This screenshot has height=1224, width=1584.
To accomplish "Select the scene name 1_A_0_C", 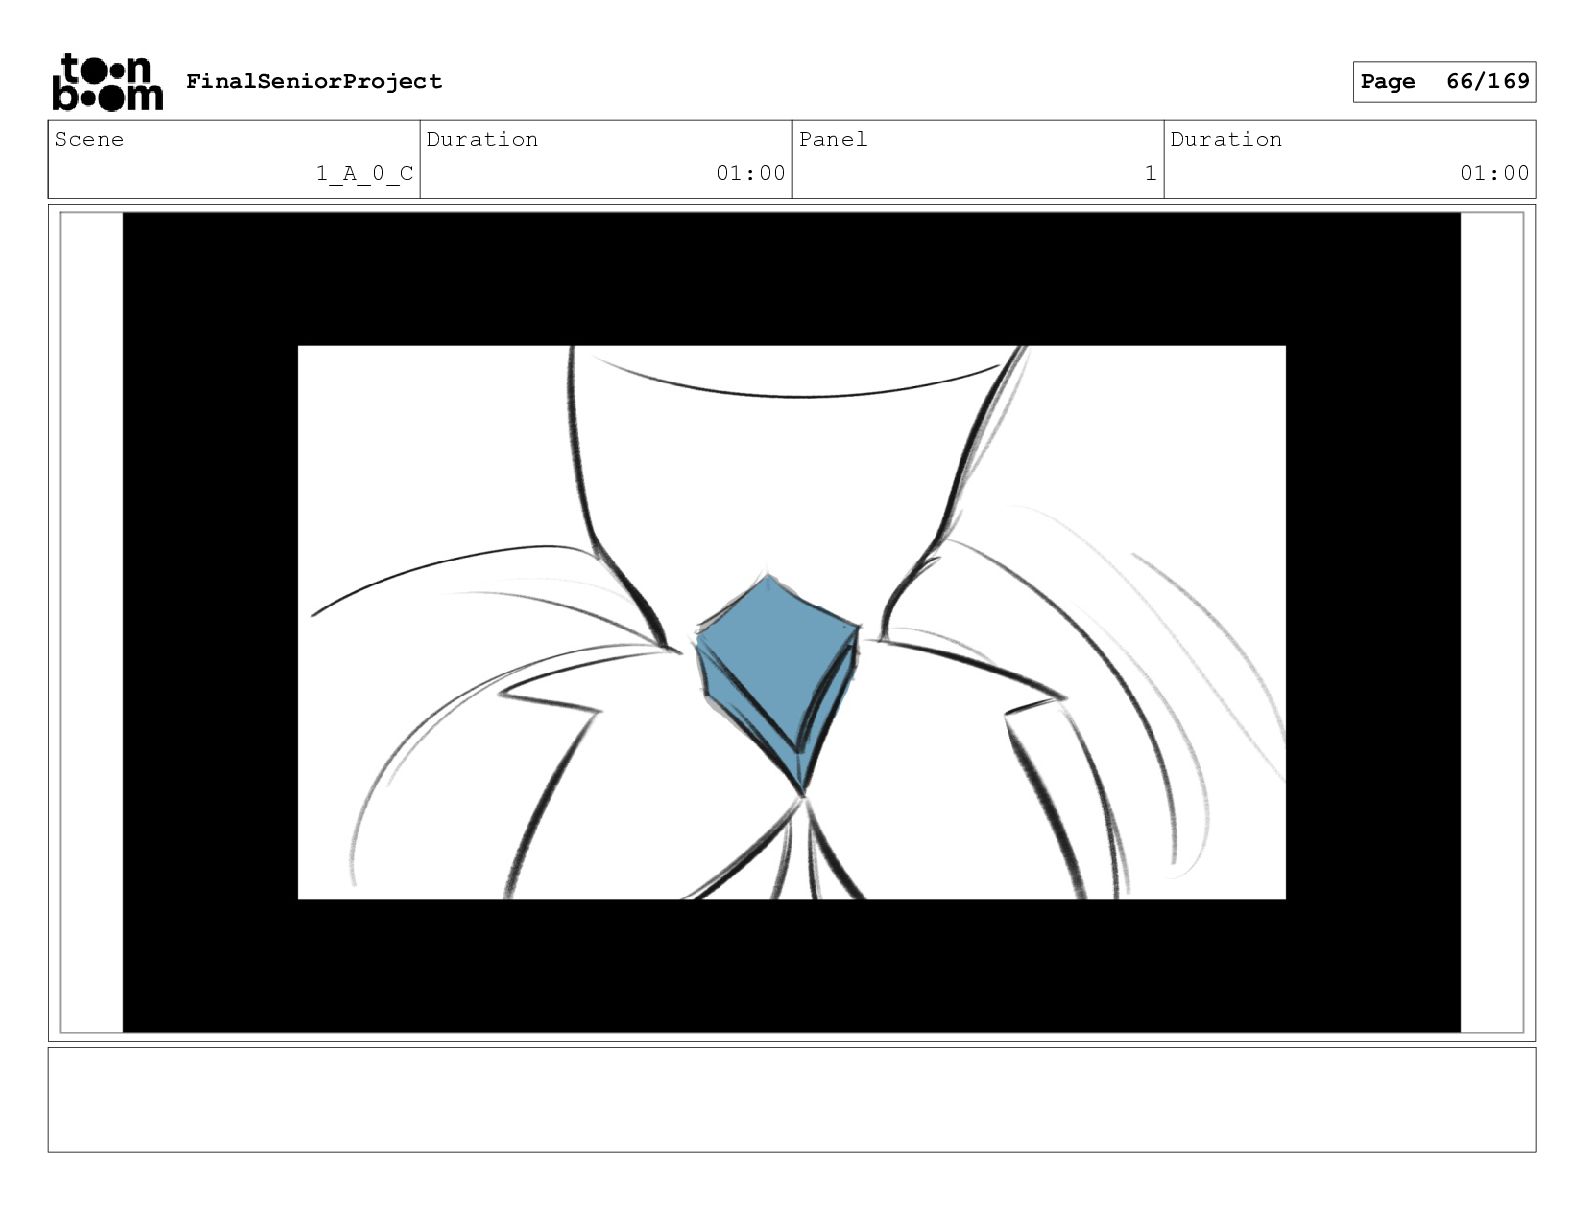I will (364, 173).
